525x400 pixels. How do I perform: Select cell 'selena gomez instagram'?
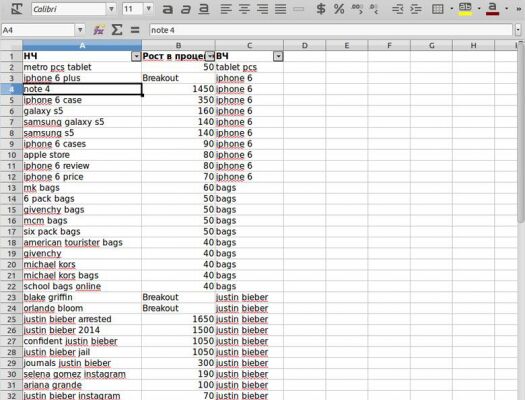tap(82, 374)
